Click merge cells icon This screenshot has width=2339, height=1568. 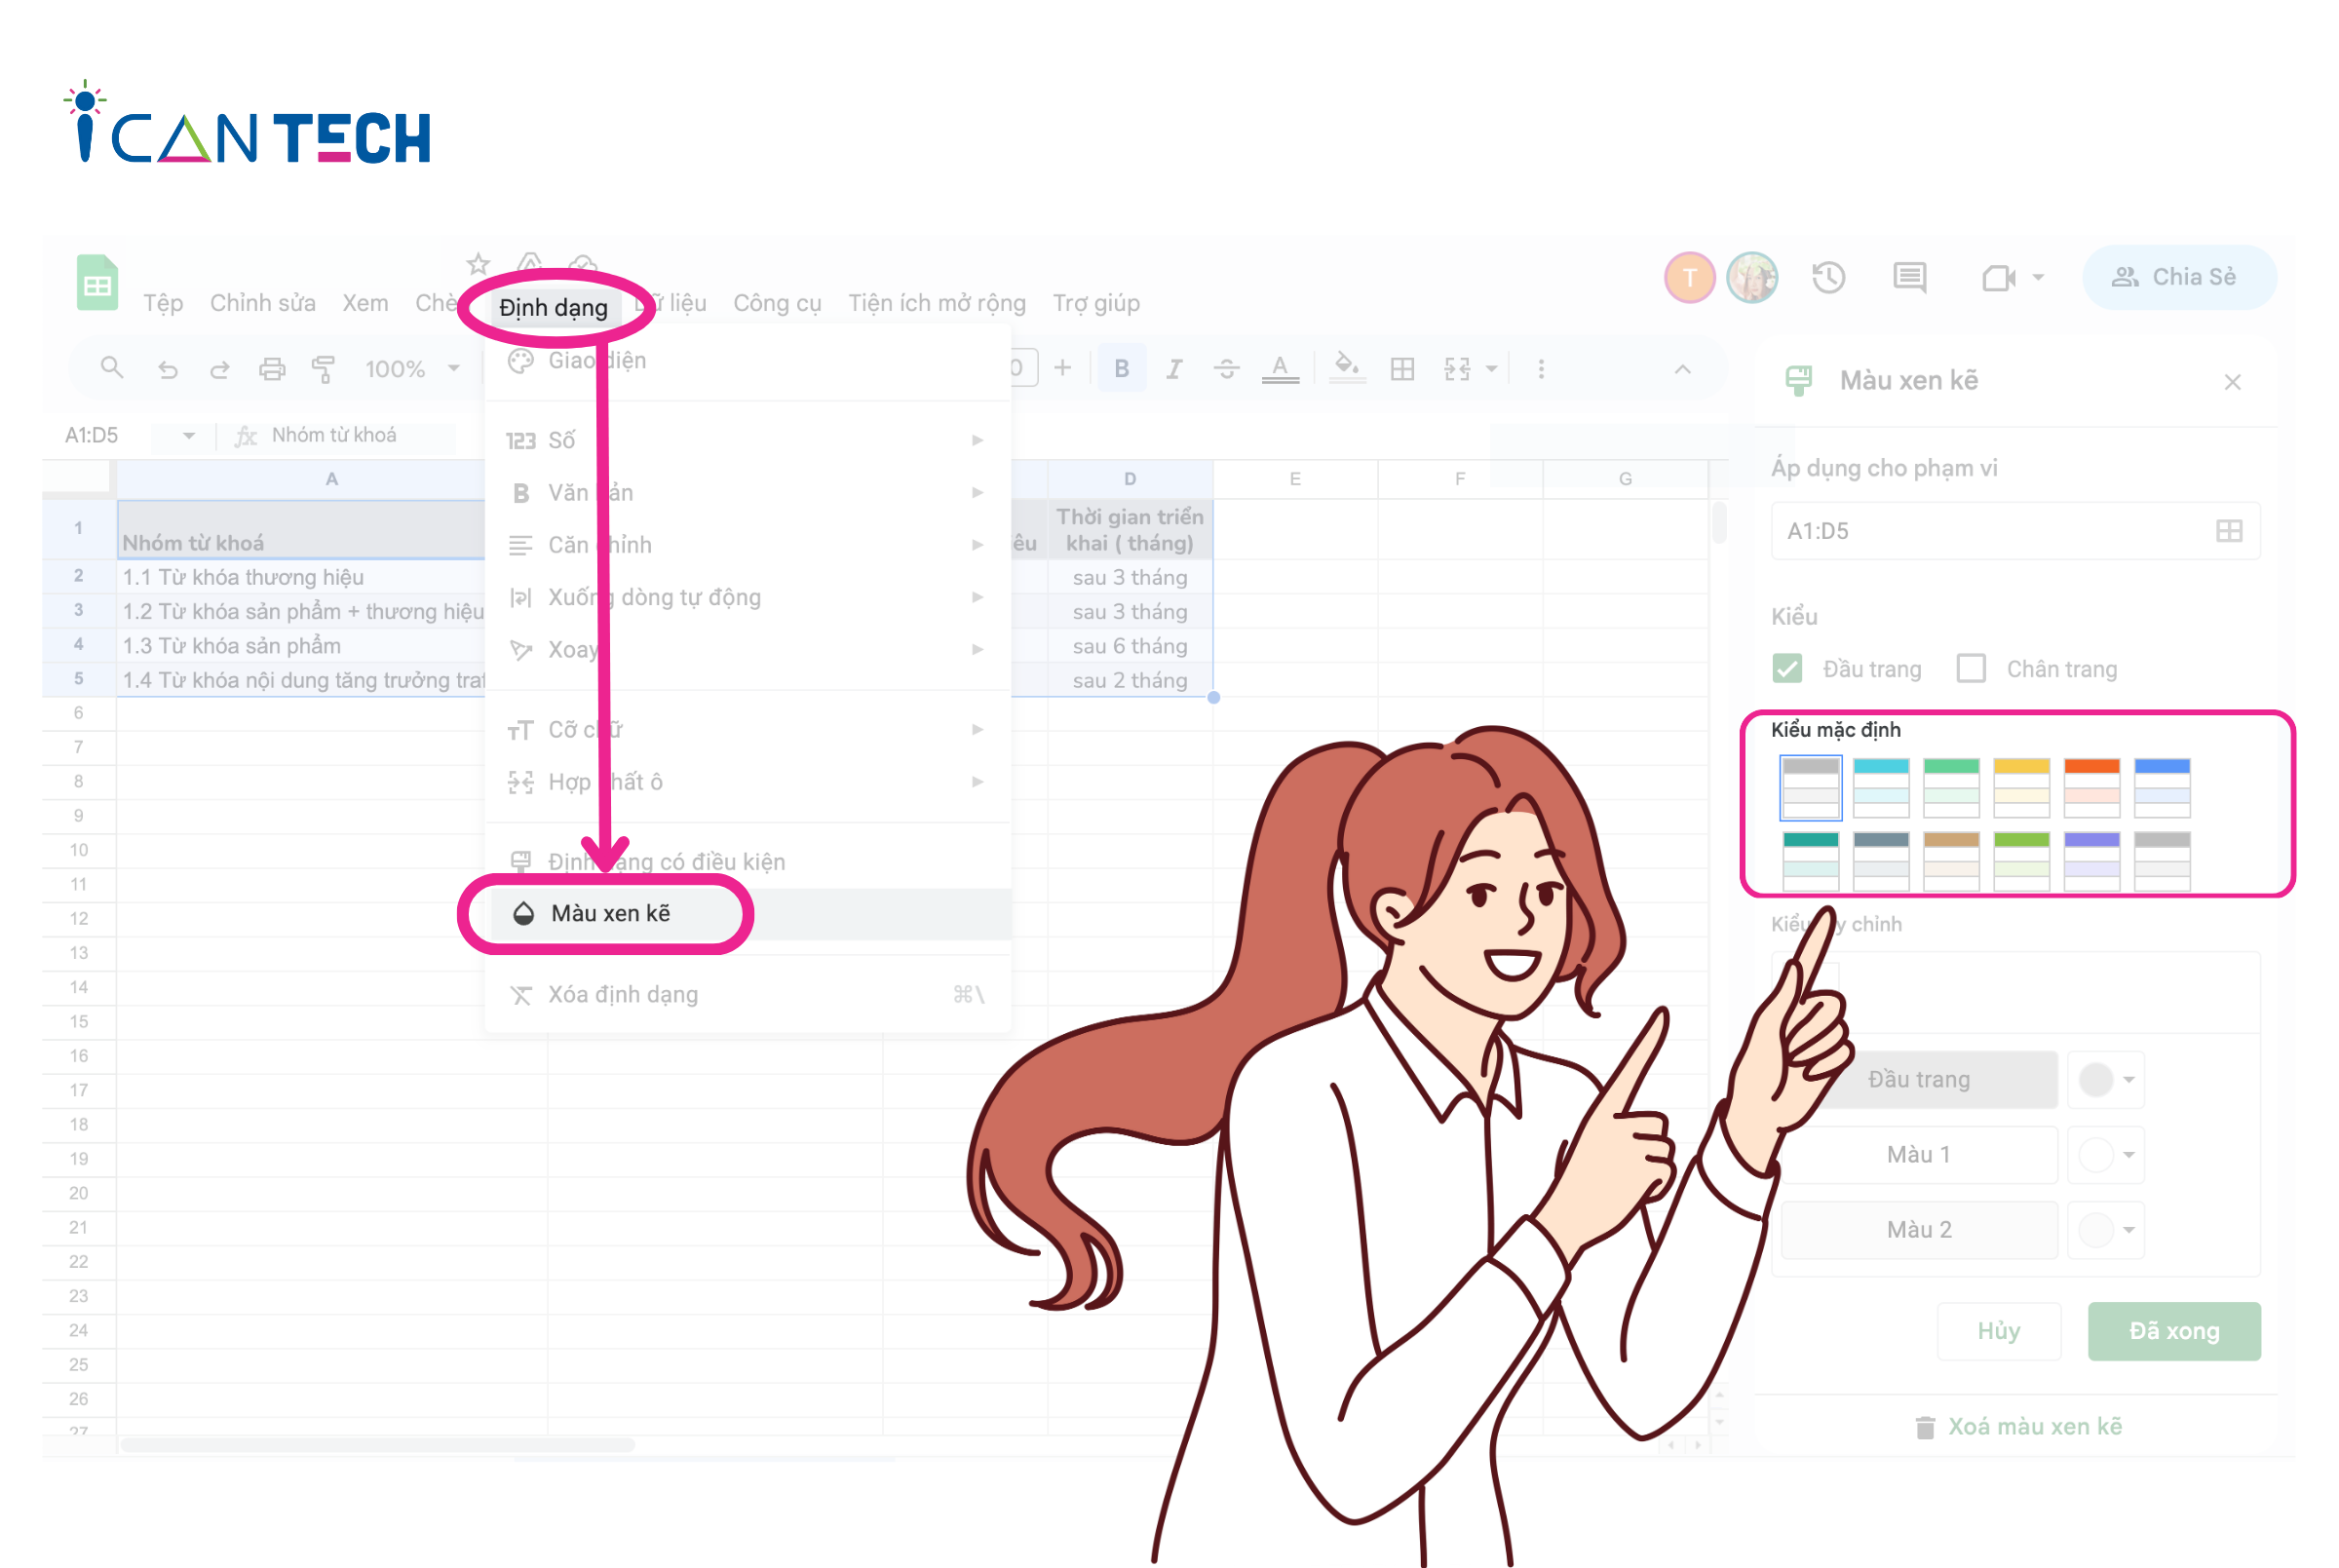(1457, 370)
